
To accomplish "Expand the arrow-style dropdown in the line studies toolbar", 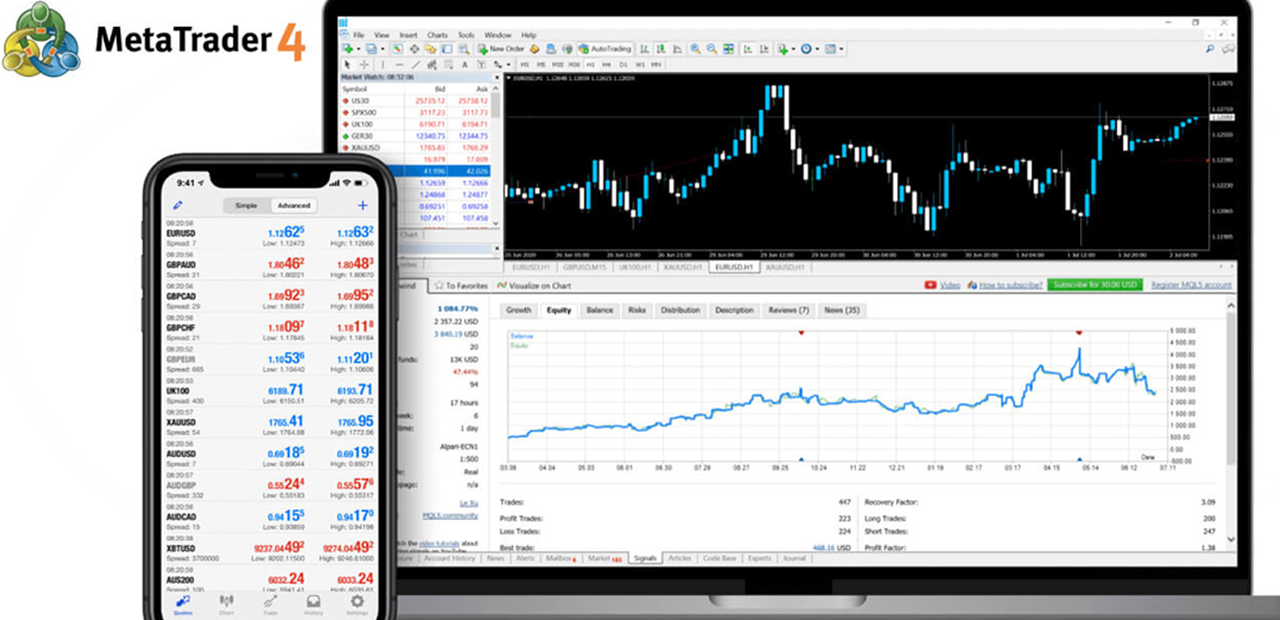I will coord(506,63).
